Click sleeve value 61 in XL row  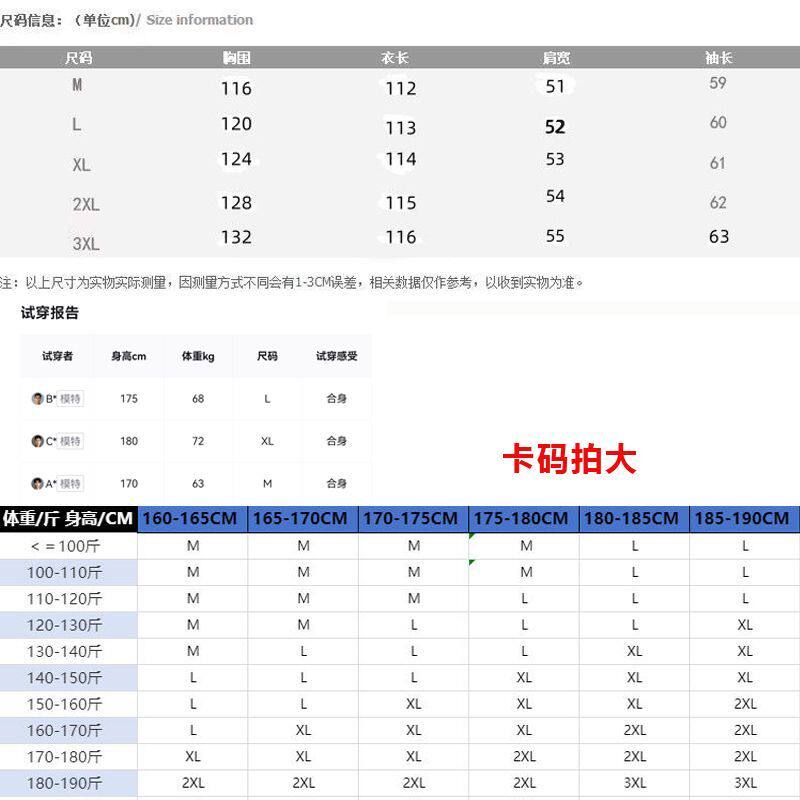(718, 163)
